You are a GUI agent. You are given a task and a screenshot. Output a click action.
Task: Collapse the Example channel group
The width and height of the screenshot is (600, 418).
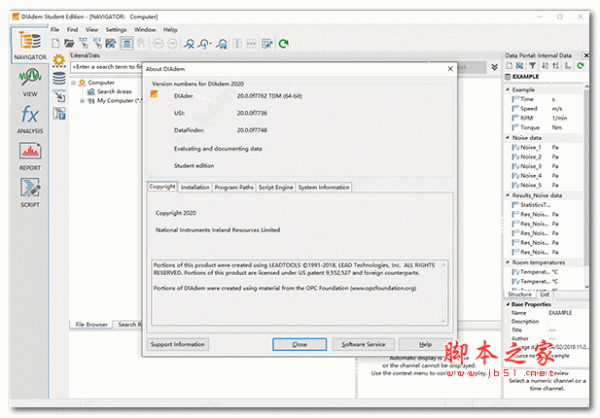[x=508, y=90]
